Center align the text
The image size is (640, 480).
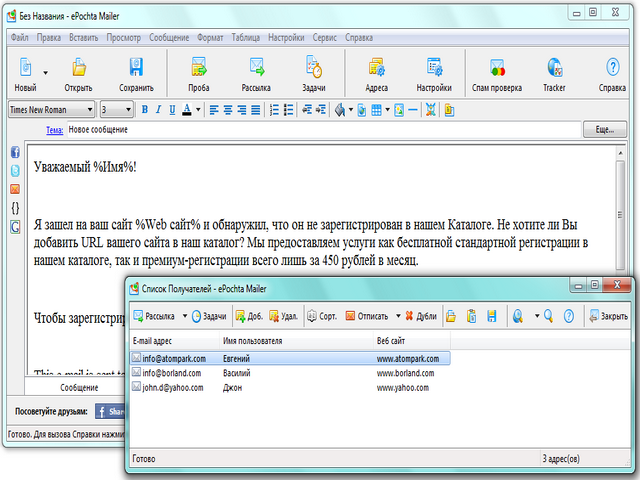(x=228, y=109)
